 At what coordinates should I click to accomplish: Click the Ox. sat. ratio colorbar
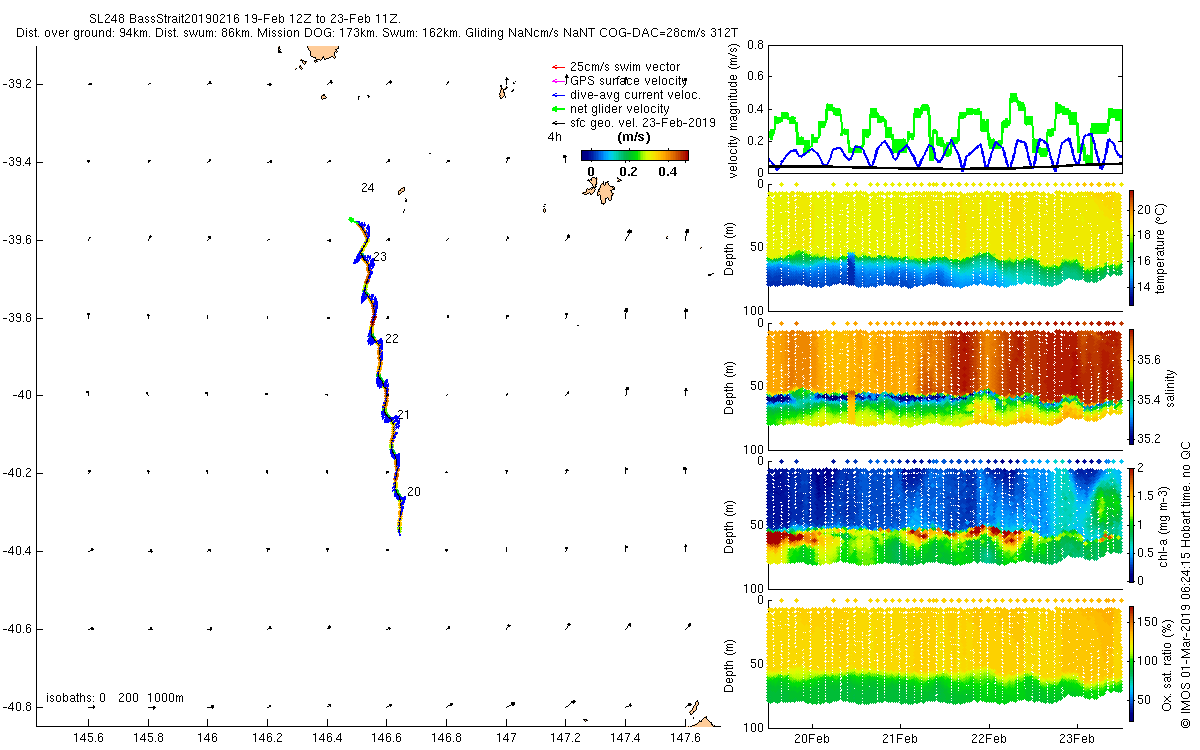click(1132, 660)
